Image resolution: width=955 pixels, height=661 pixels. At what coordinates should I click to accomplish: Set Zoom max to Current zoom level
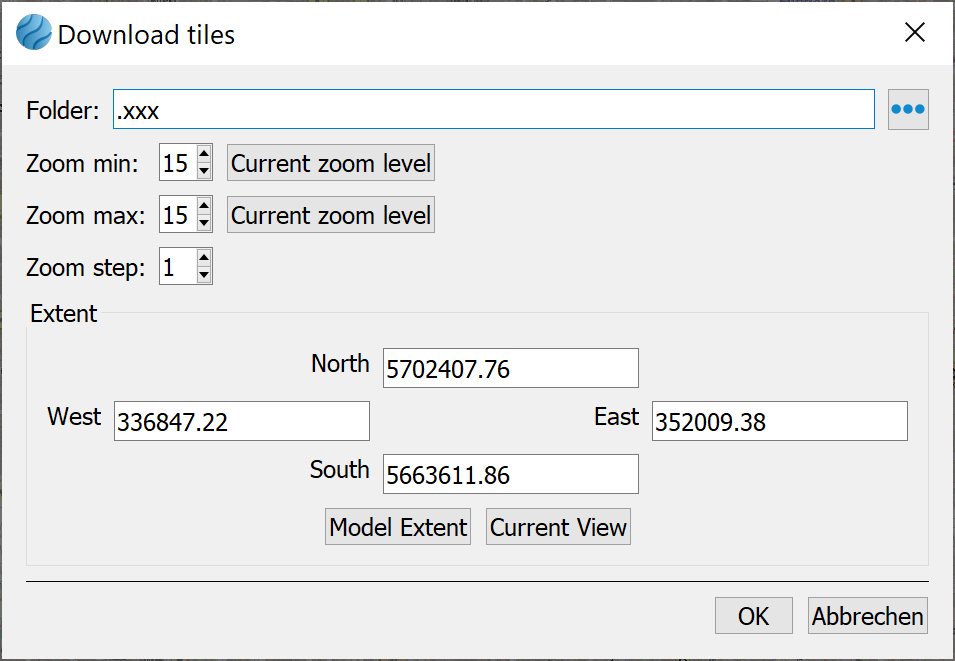pyautogui.click(x=331, y=215)
